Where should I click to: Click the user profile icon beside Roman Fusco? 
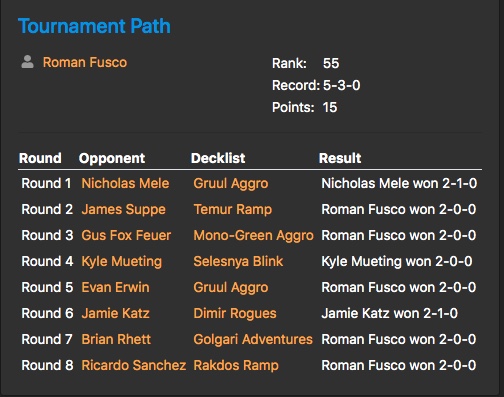27,62
